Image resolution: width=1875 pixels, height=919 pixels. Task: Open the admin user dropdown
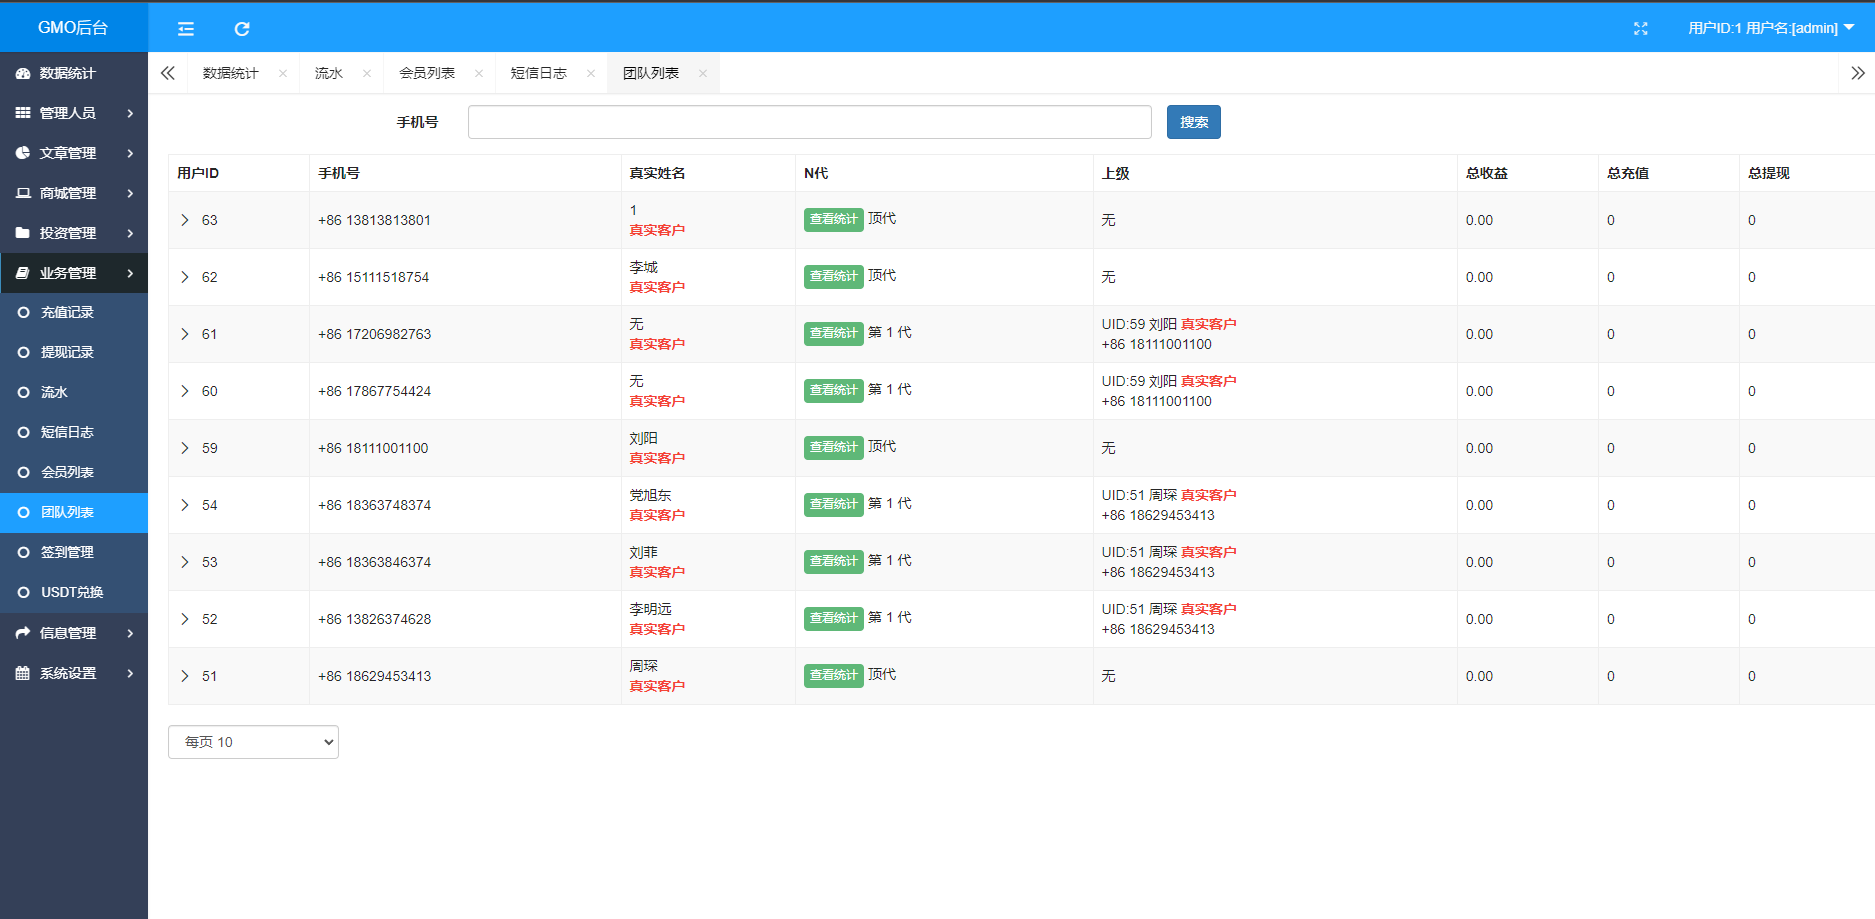tap(1771, 28)
